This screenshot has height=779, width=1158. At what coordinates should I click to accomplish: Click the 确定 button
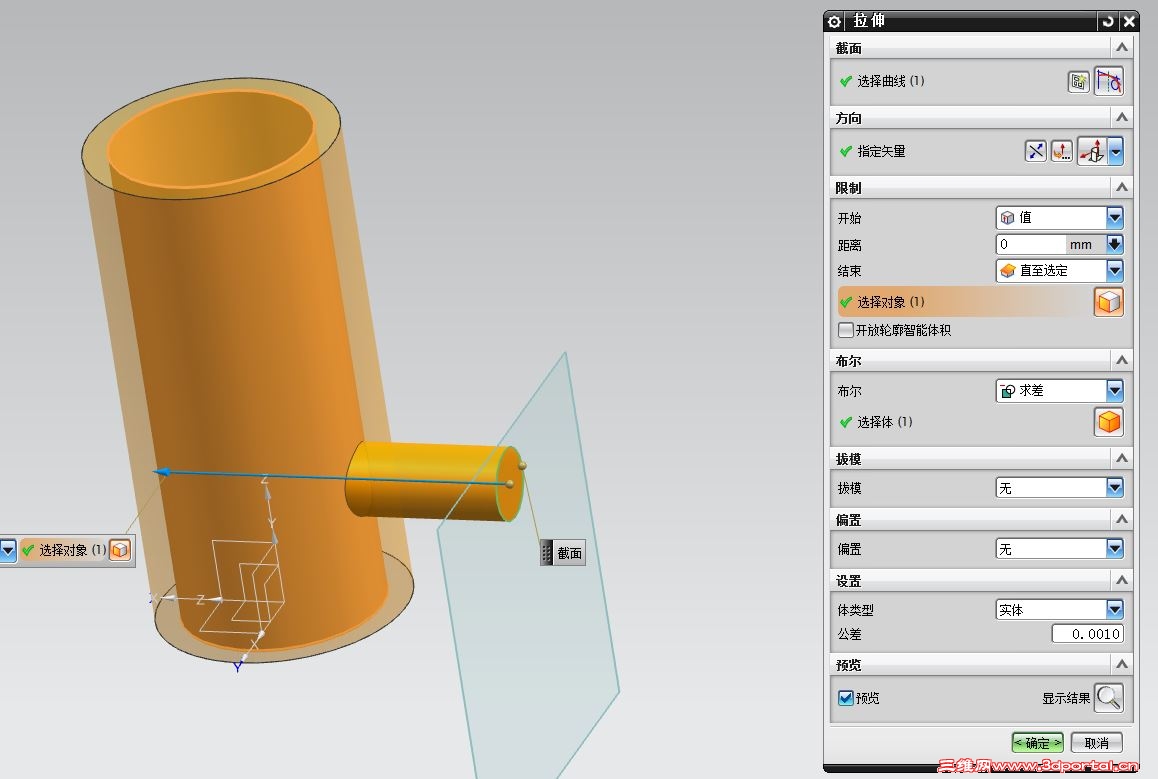click(1037, 743)
